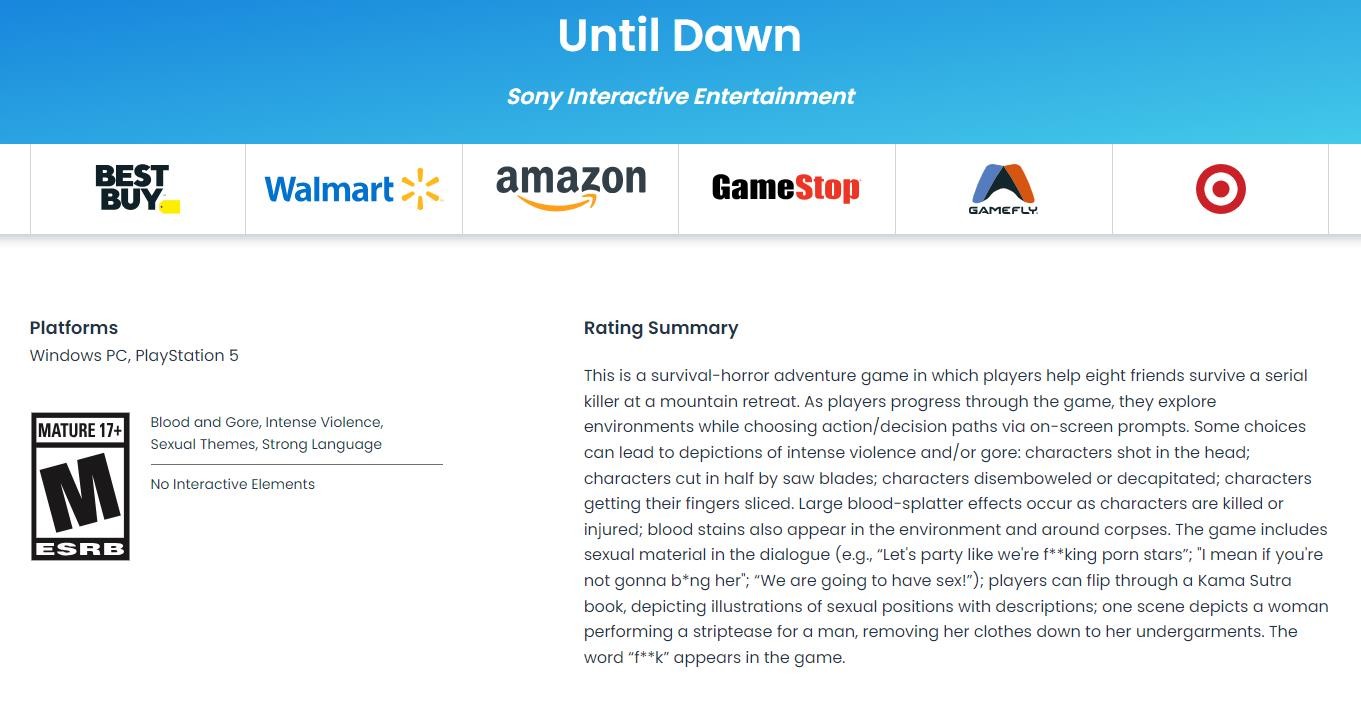Click the No Interactive Elements text
The height and width of the screenshot is (714, 1361).
[x=232, y=484]
